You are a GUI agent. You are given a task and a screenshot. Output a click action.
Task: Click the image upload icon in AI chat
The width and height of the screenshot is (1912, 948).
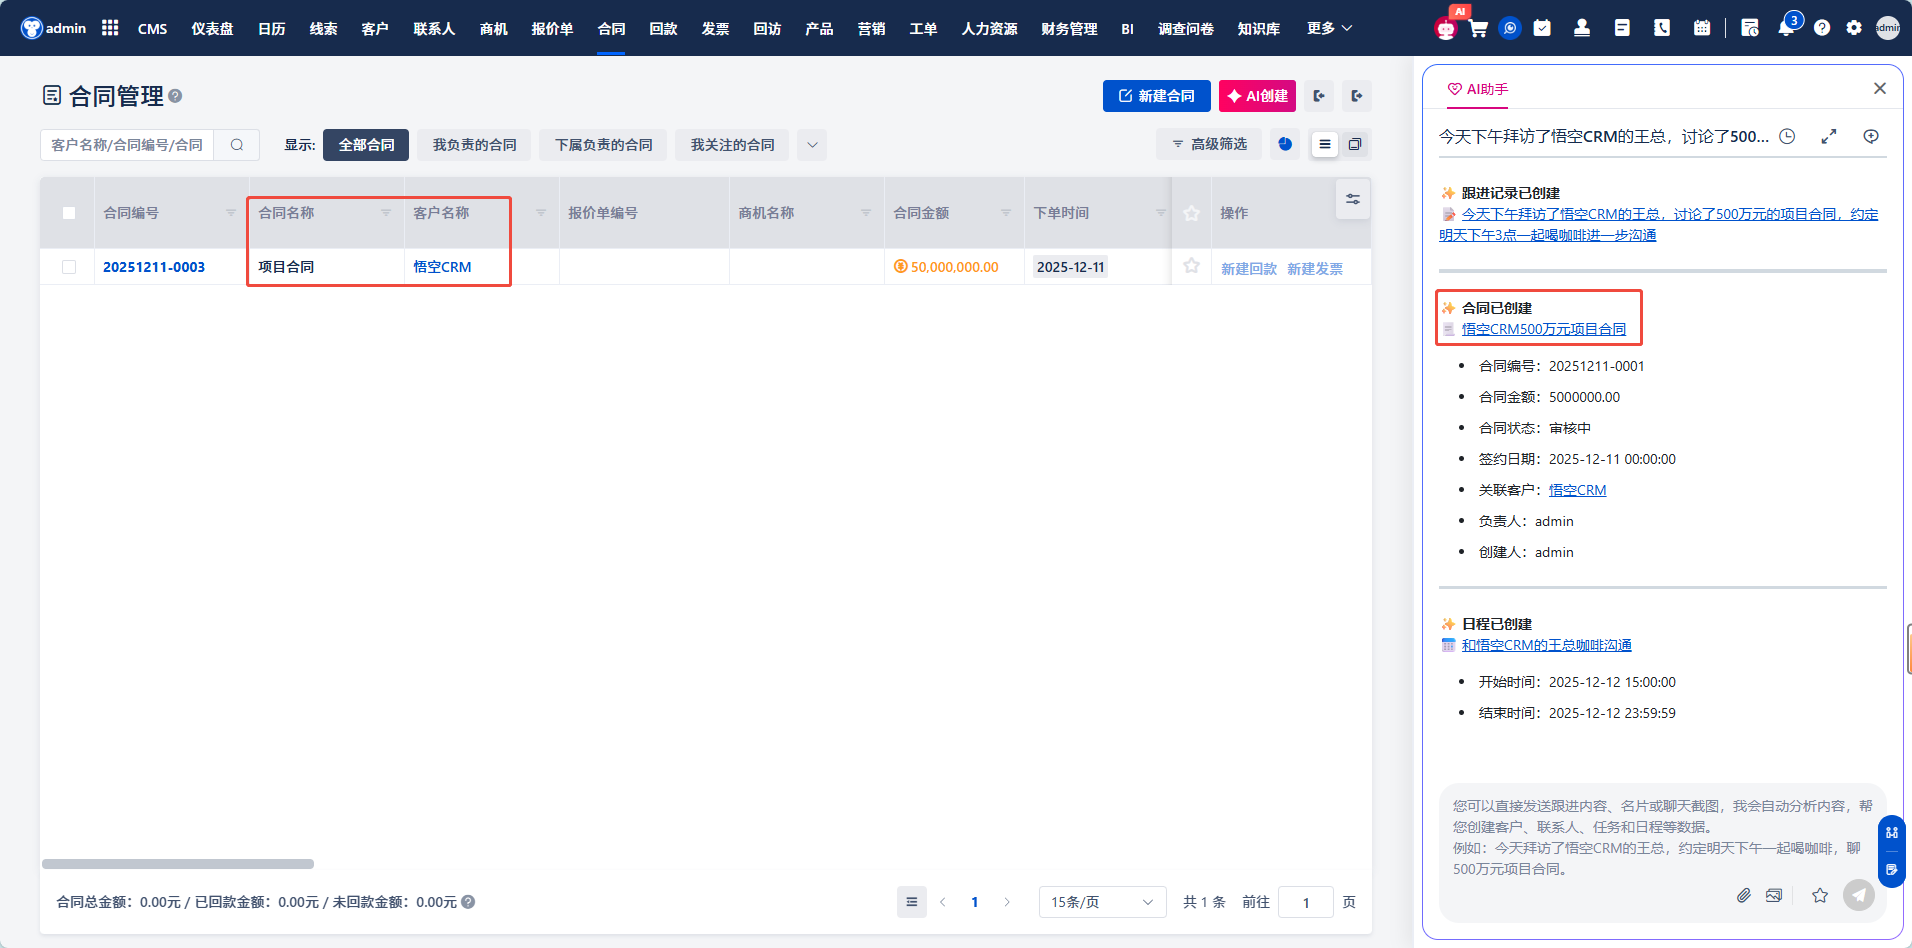click(x=1774, y=895)
